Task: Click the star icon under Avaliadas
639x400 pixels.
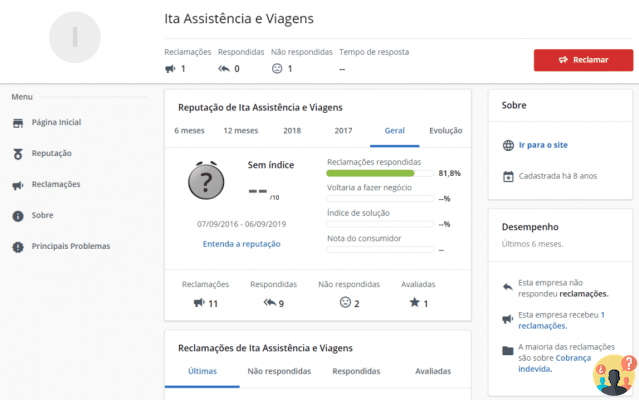Action: coord(414,302)
